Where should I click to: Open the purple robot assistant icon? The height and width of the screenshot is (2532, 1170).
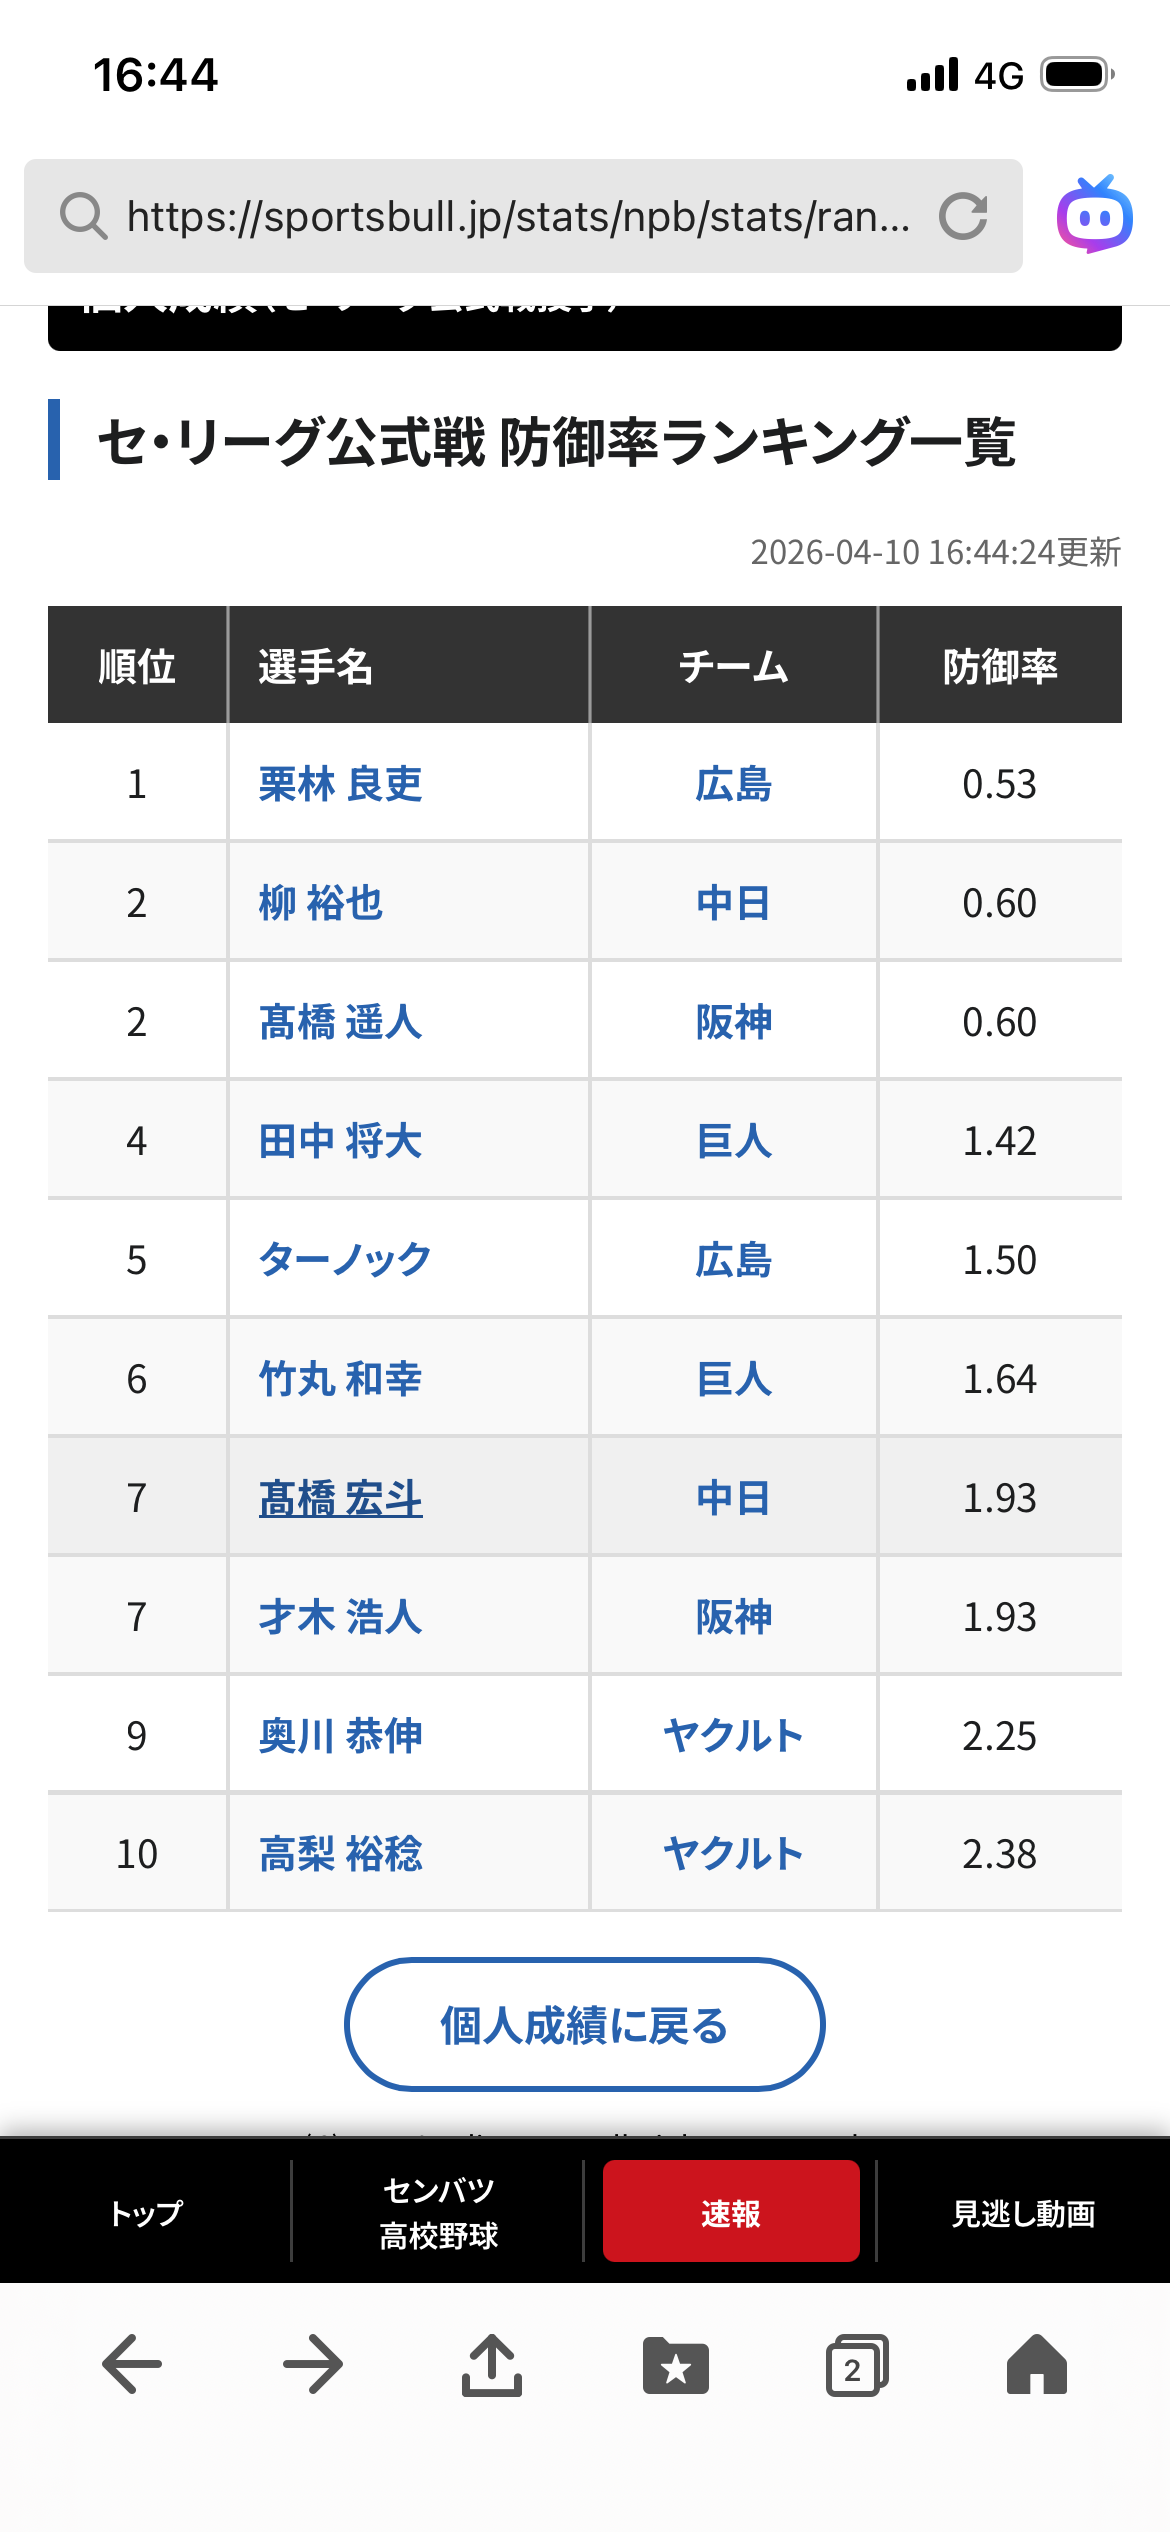1095,215
